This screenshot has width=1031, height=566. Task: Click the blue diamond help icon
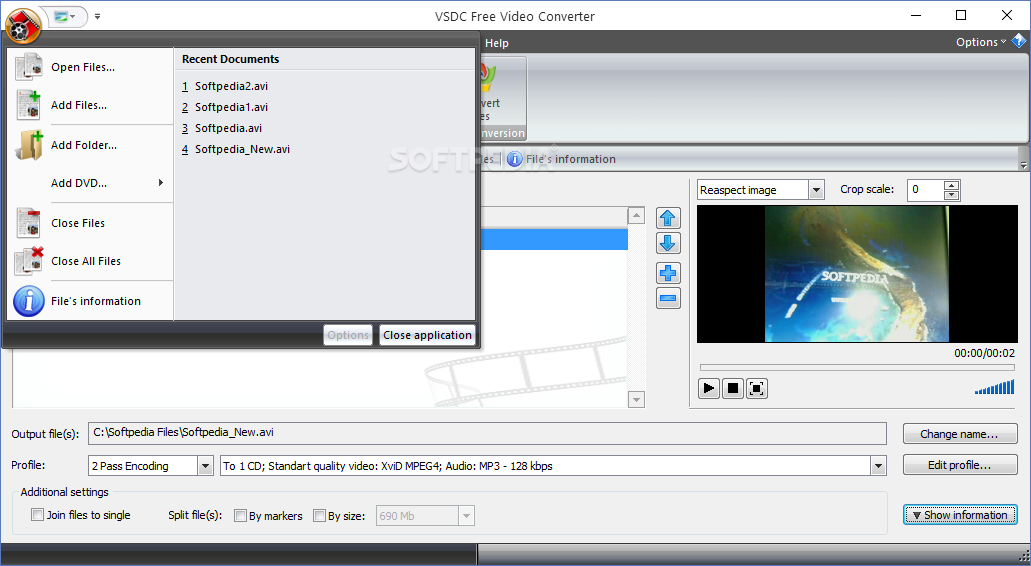click(1019, 41)
